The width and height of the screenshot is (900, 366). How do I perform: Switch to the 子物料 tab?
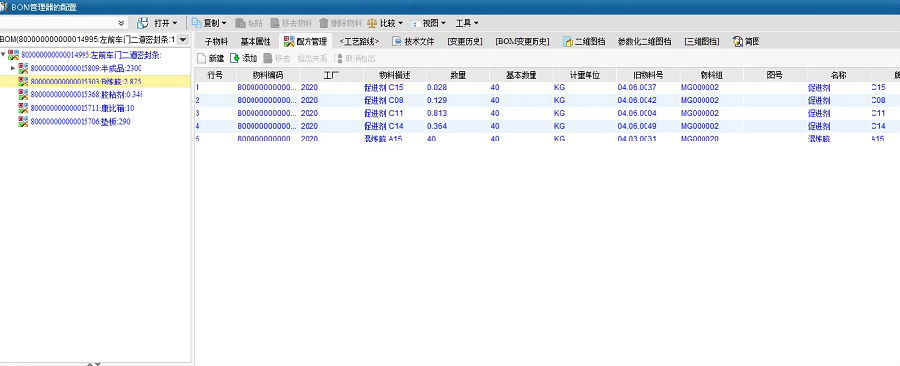point(216,41)
